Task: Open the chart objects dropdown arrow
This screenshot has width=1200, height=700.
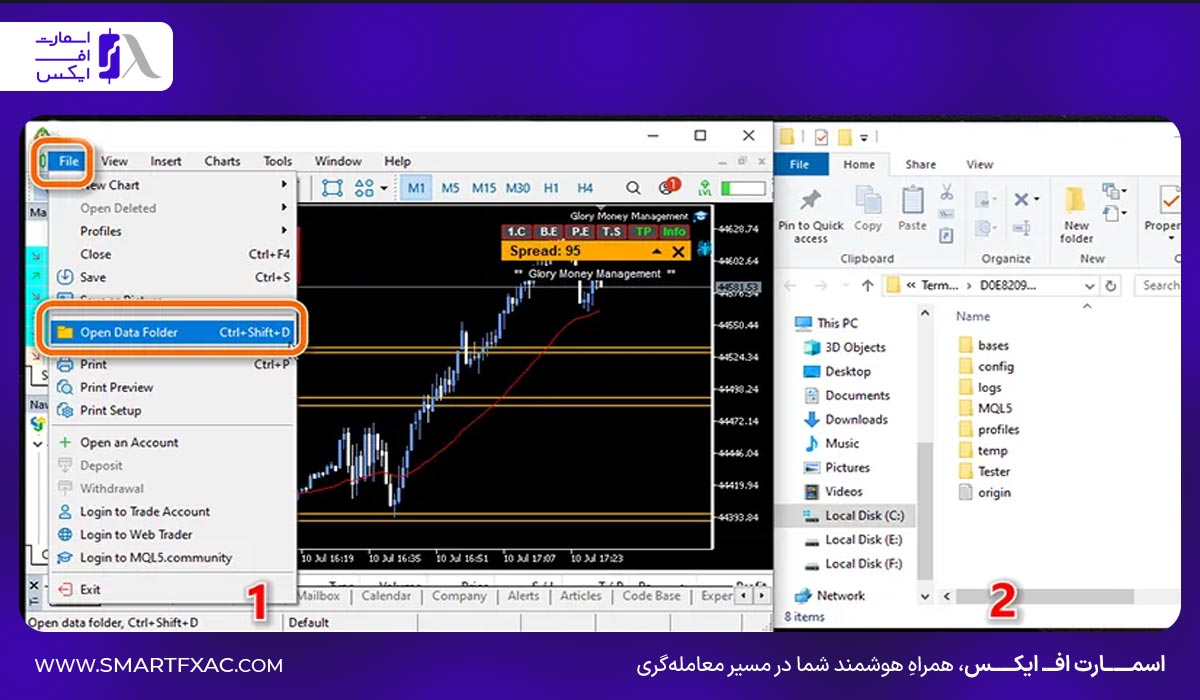Action: point(383,188)
